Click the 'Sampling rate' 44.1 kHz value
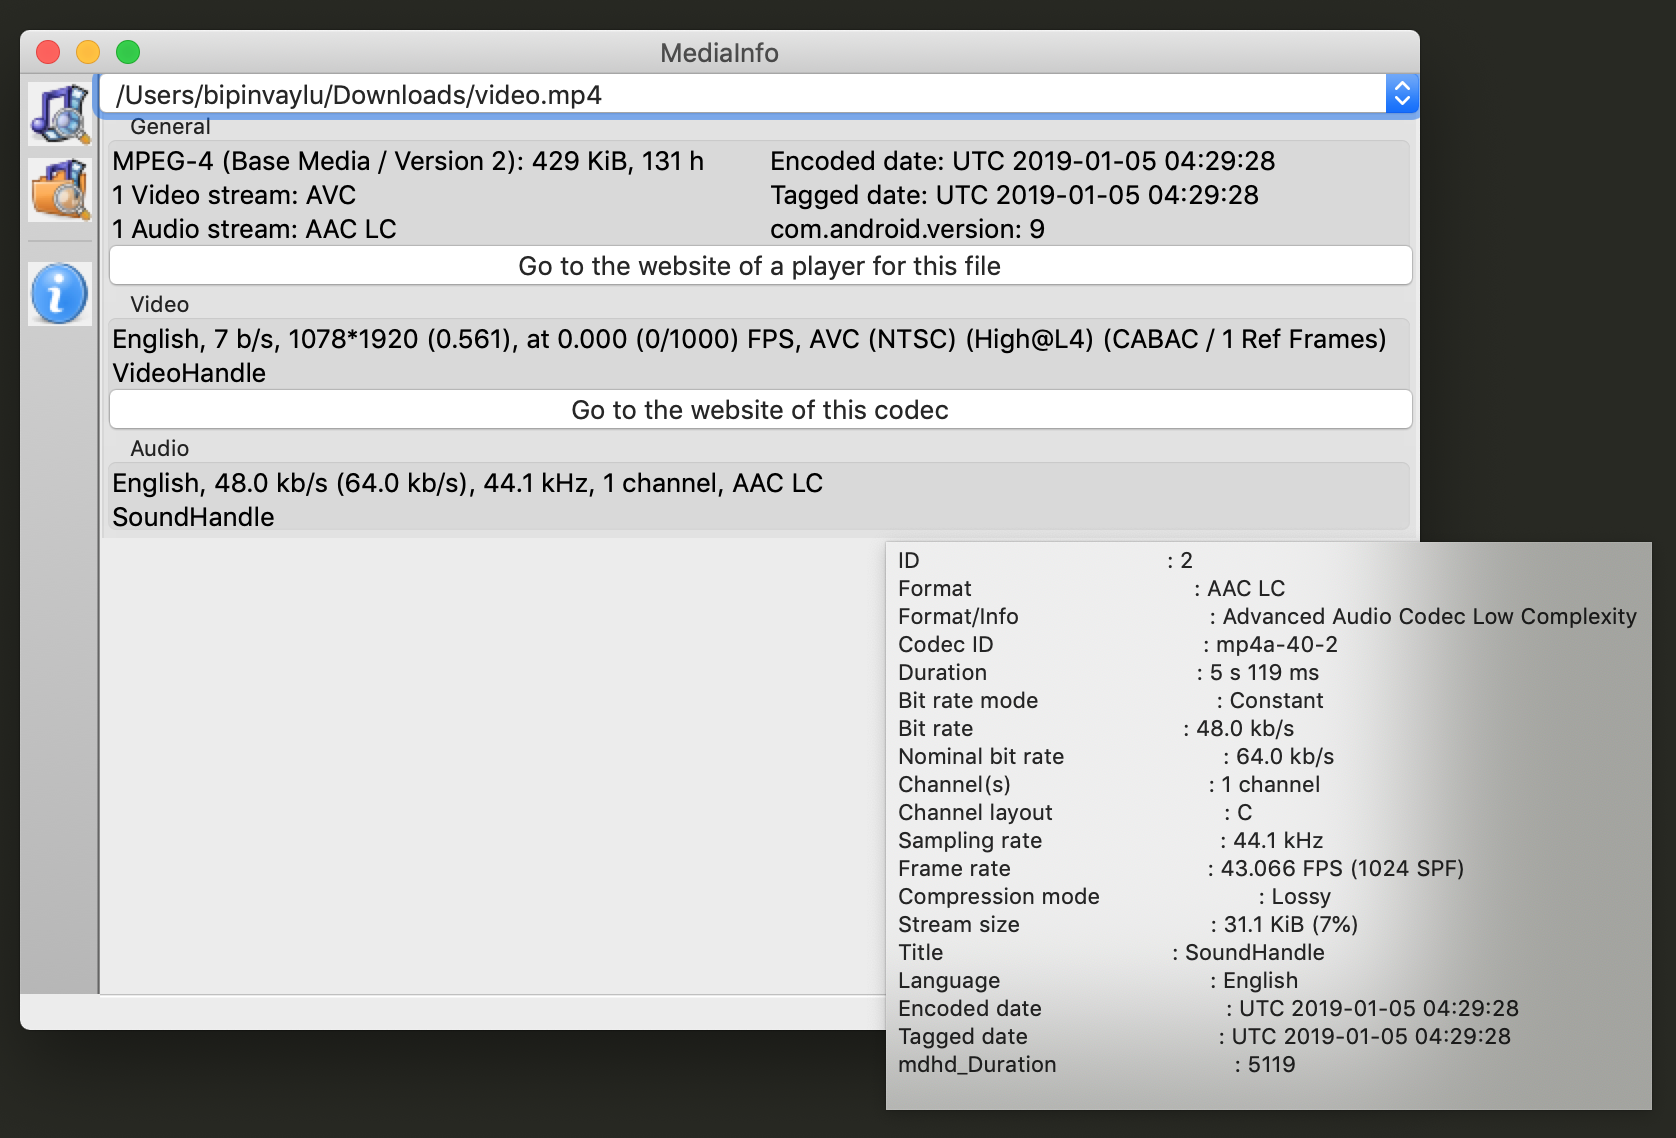 [1278, 840]
